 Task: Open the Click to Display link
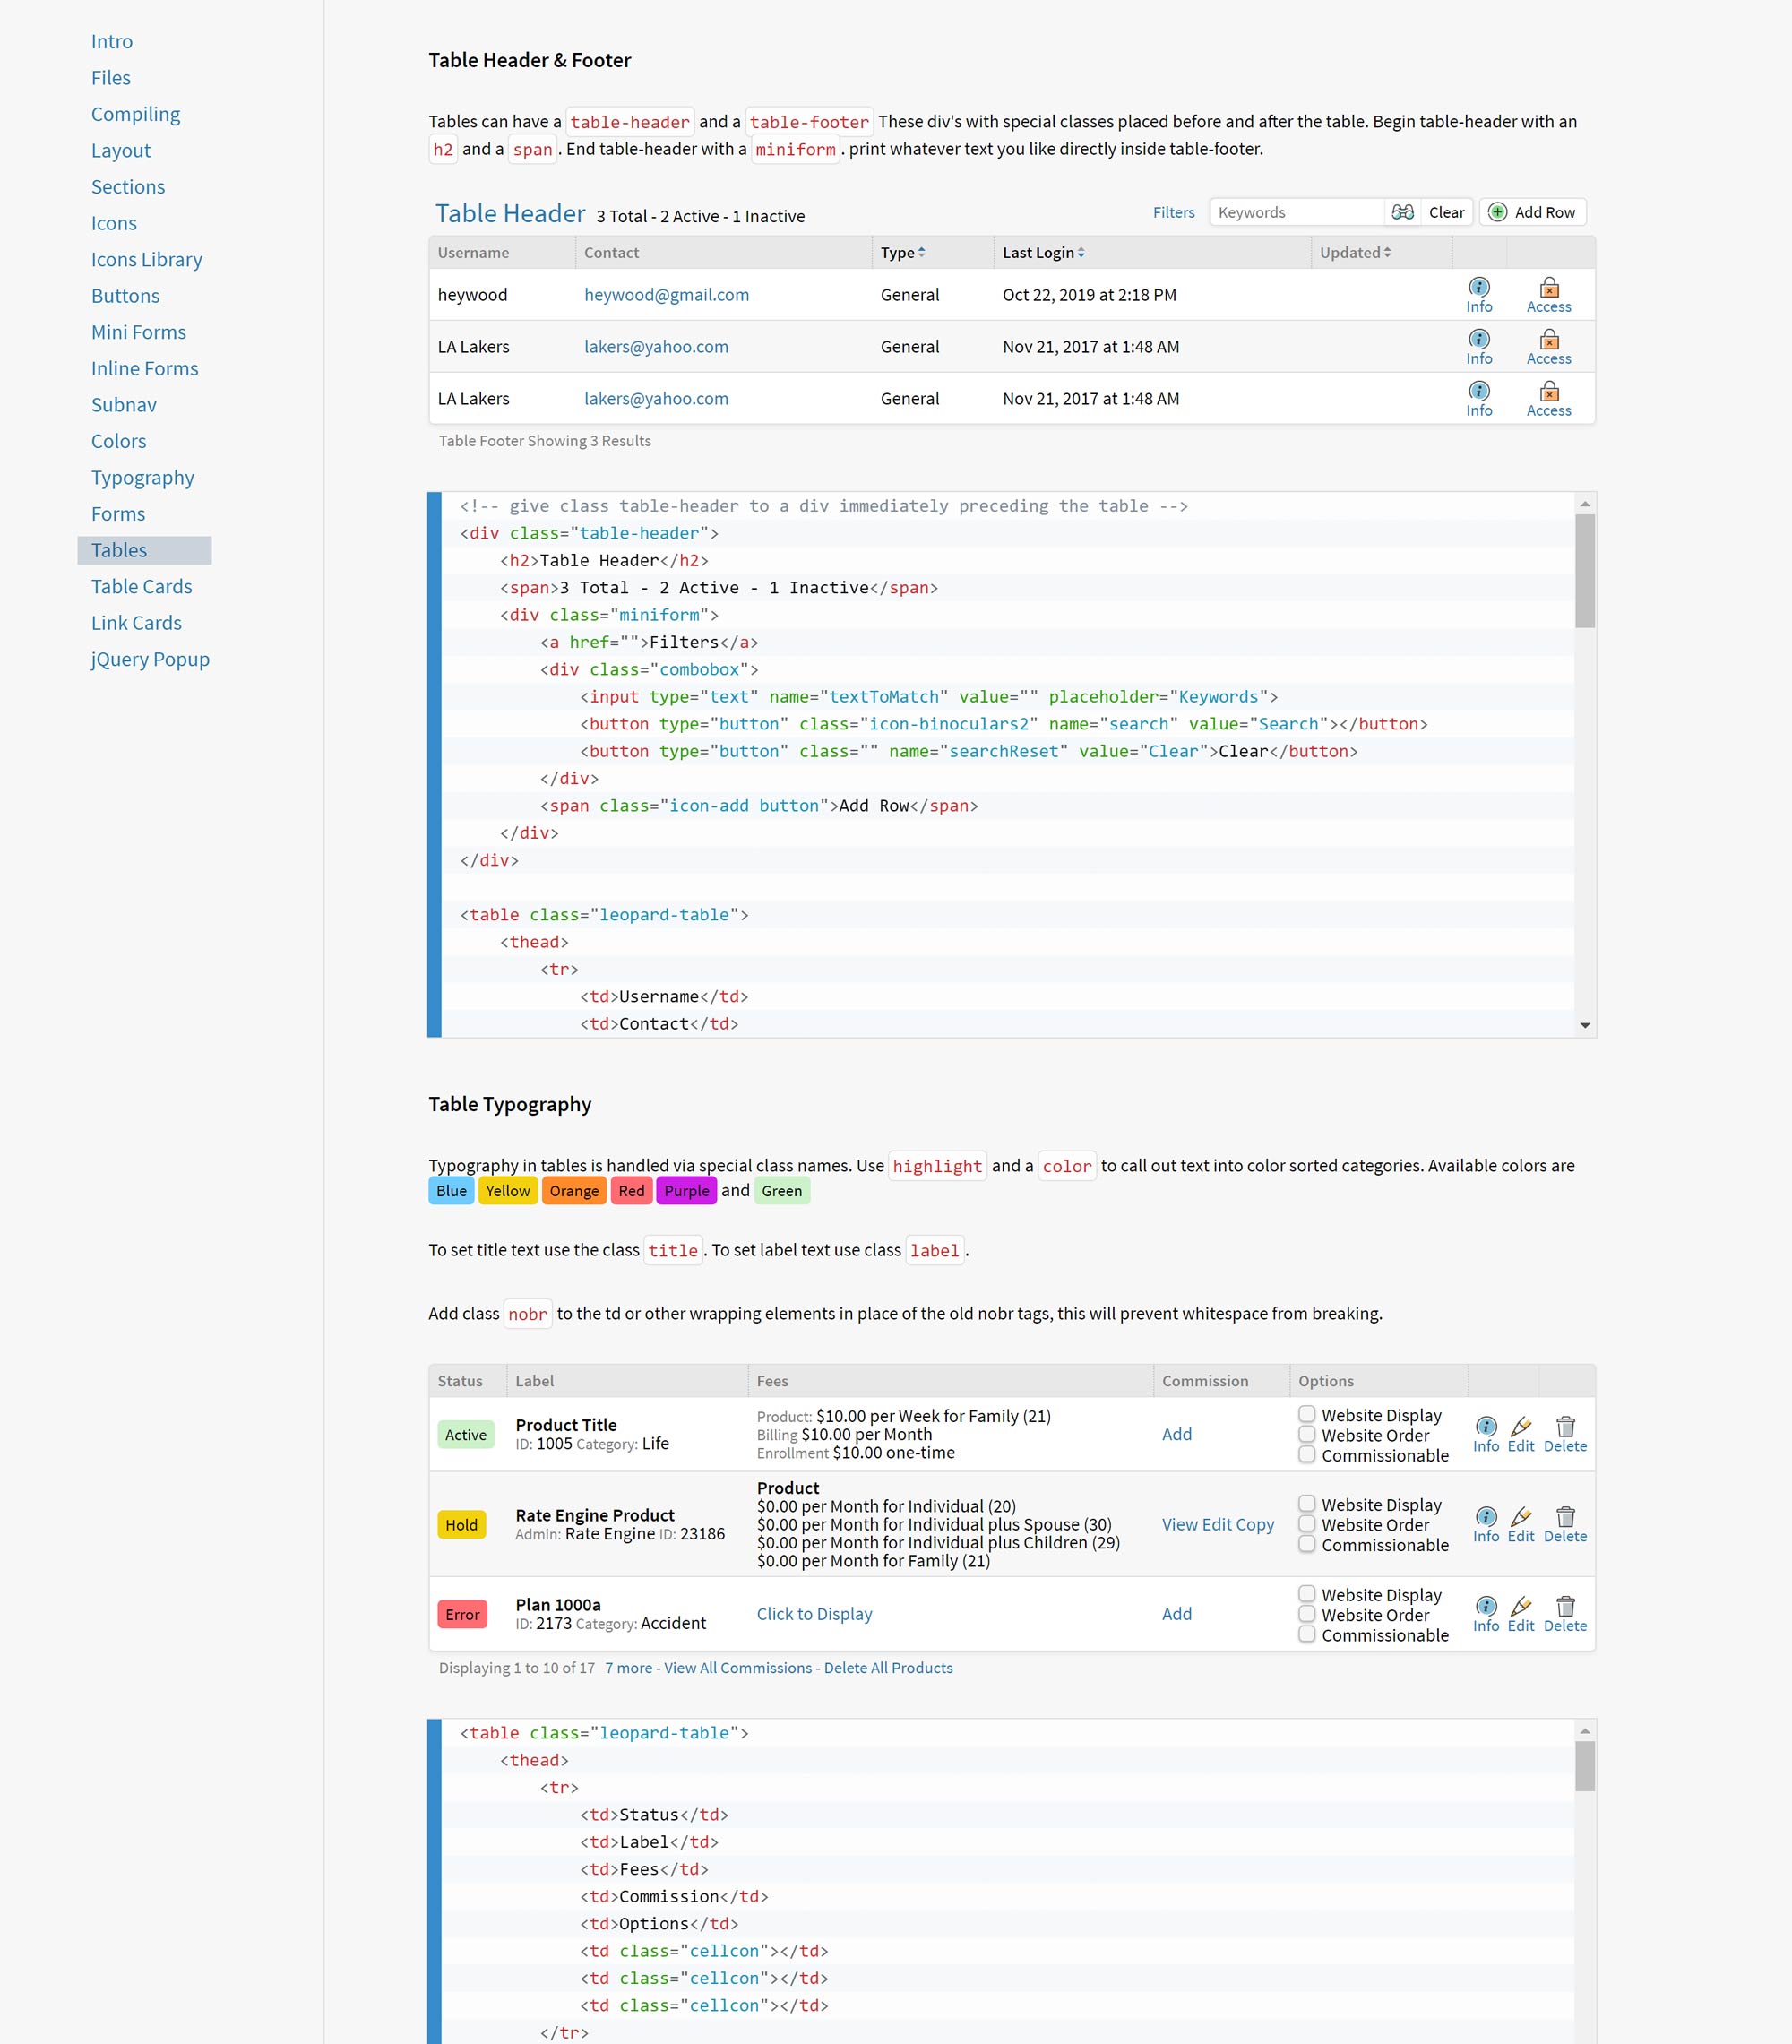[x=814, y=1614]
